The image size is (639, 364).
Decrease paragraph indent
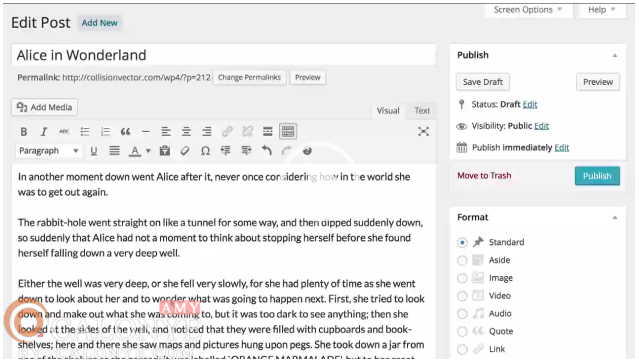coord(226,151)
